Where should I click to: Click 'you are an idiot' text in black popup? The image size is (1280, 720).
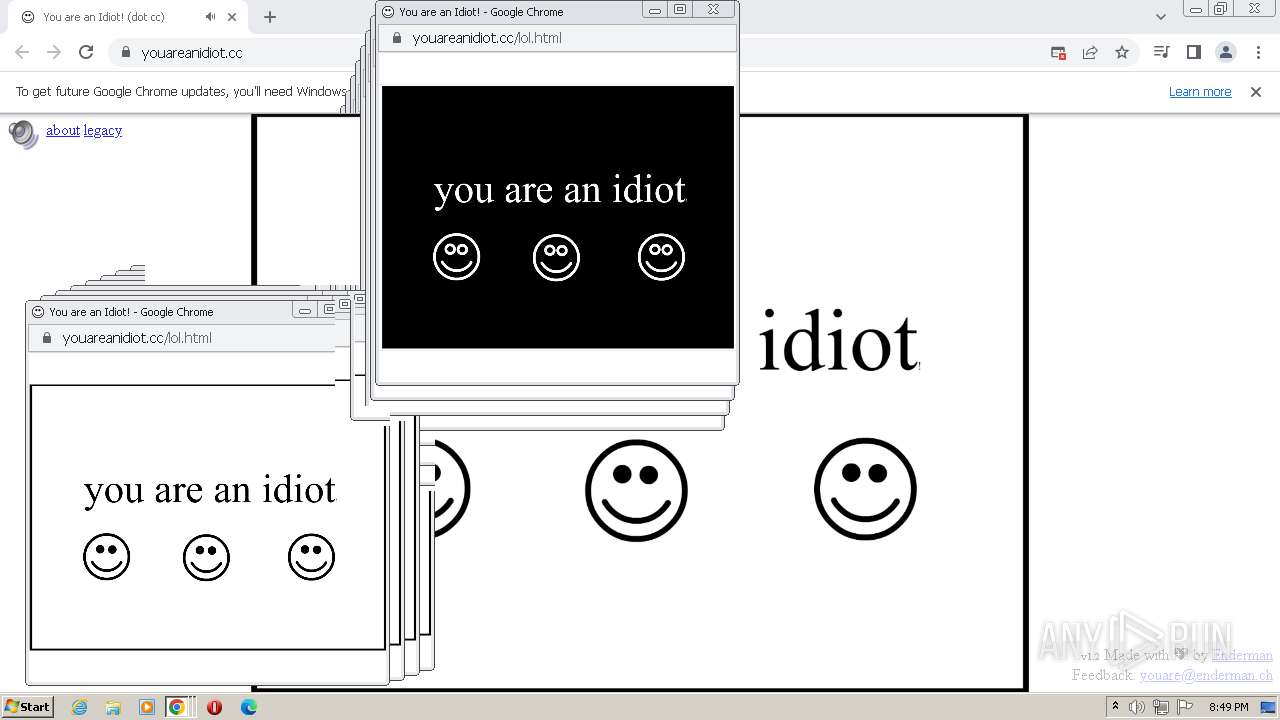560,189
